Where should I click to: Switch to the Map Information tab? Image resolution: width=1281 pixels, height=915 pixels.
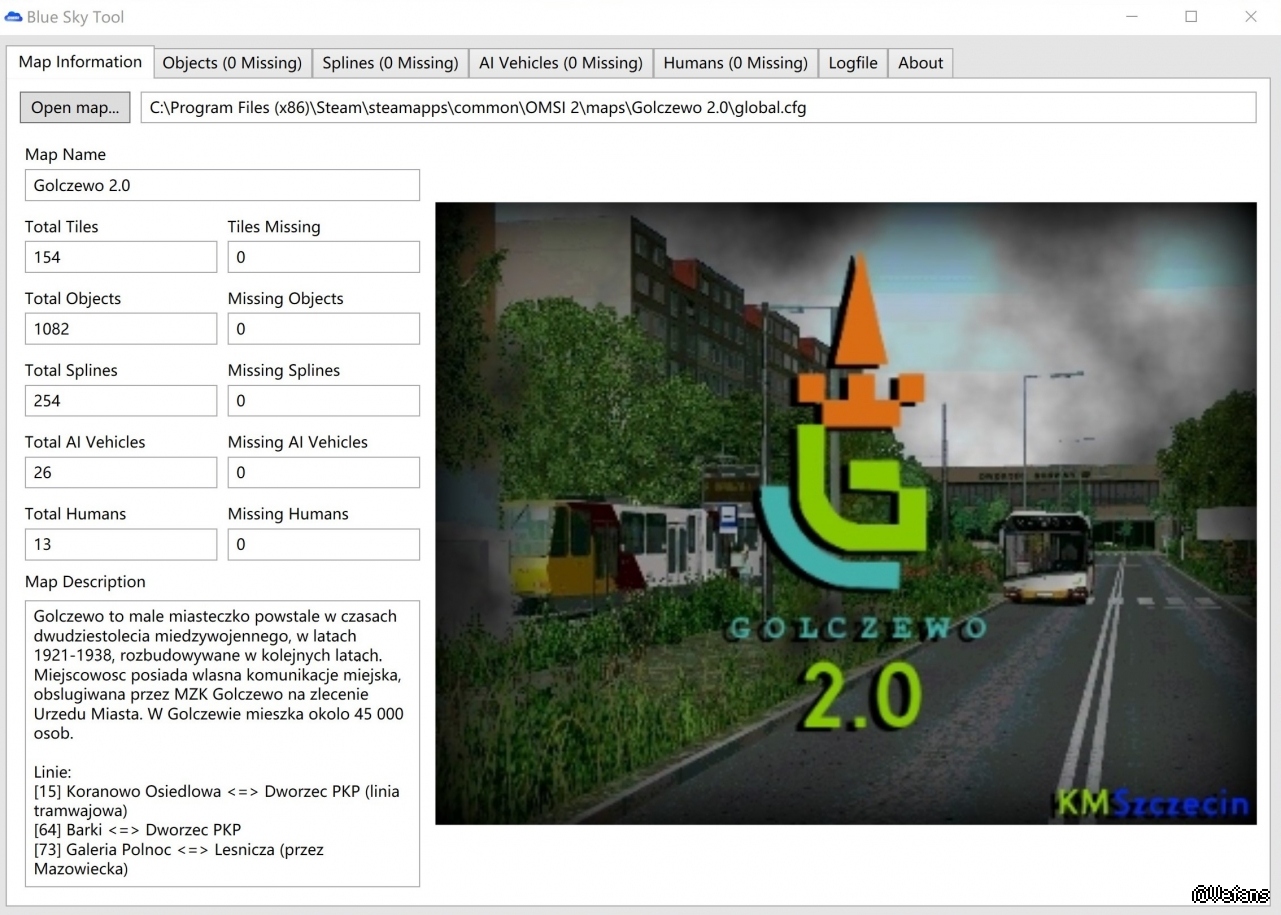tap(80, 62)
